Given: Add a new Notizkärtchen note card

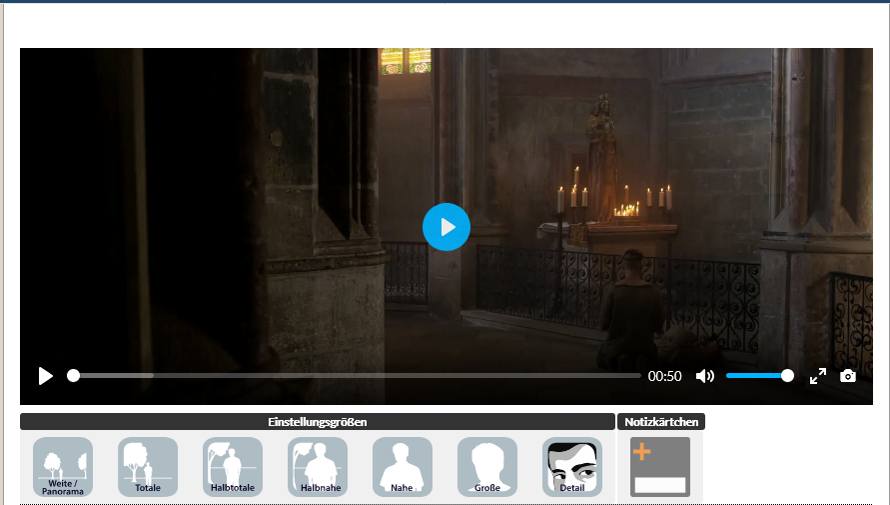Looking at the screenshot, I should pos(660,467).
